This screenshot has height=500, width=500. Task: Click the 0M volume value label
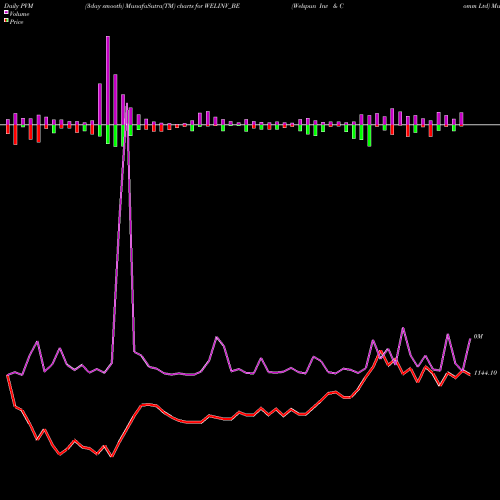478,337
